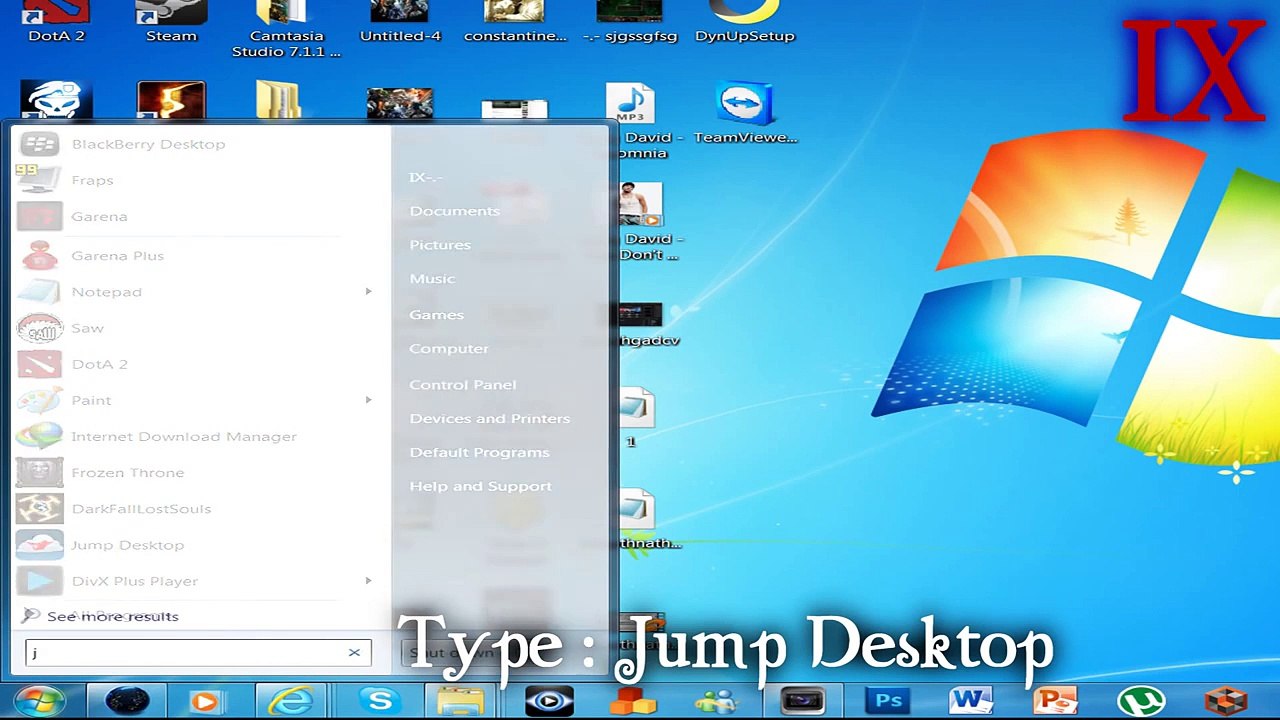Open Control Panel from the Start menu

[x=462, y=384]
